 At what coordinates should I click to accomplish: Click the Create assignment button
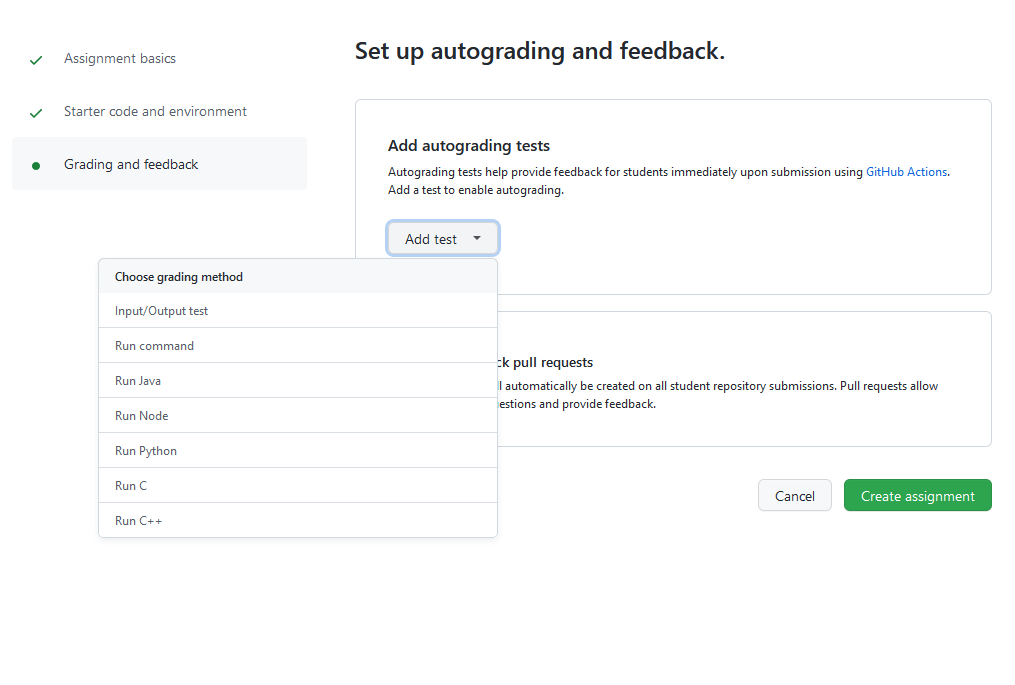917,495
